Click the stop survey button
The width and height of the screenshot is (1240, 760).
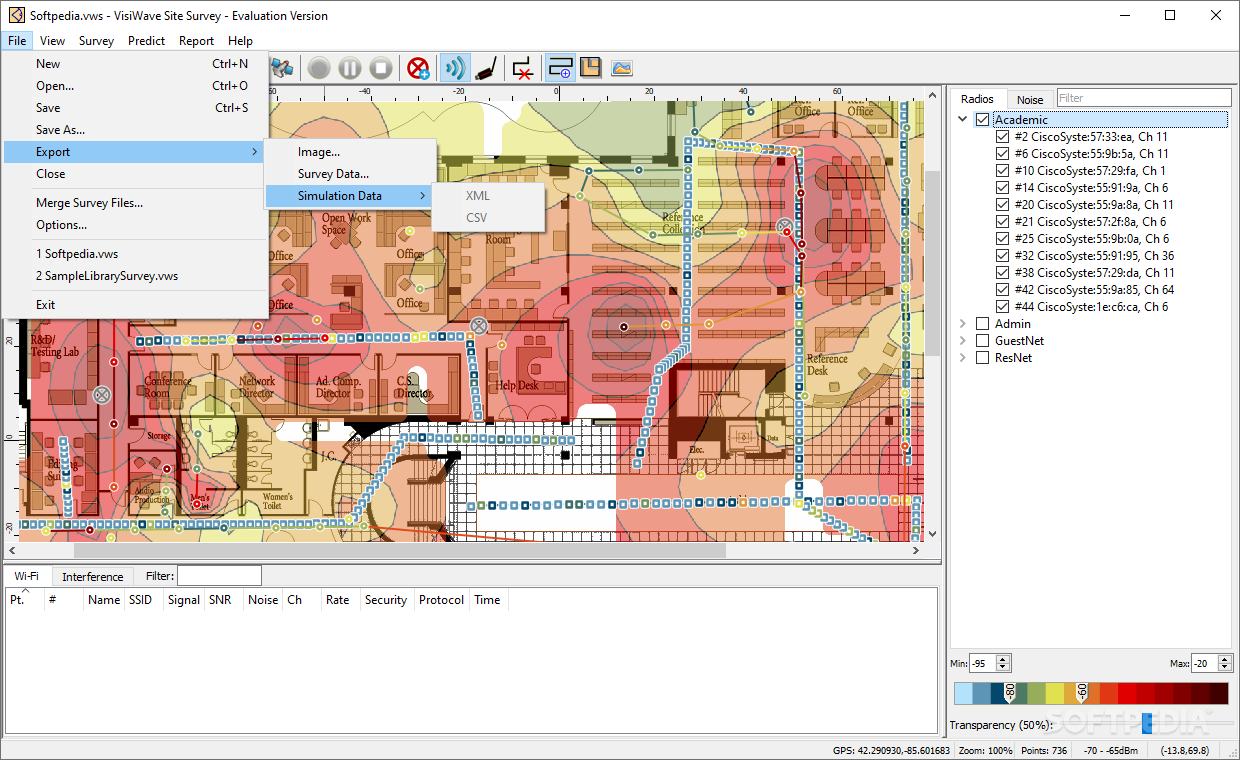[x=381, y=68]
